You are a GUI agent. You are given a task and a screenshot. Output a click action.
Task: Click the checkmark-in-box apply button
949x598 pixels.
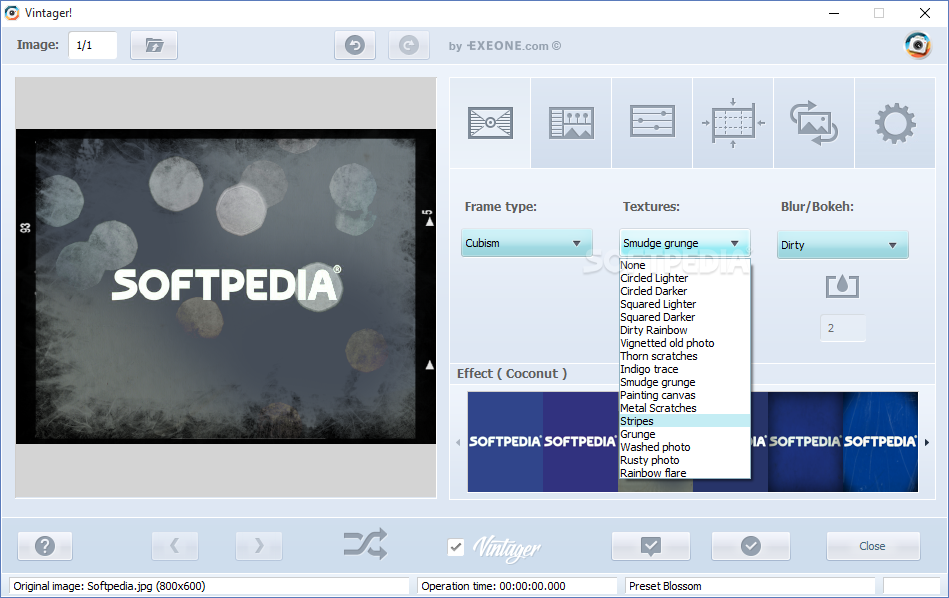pos(651,546)
